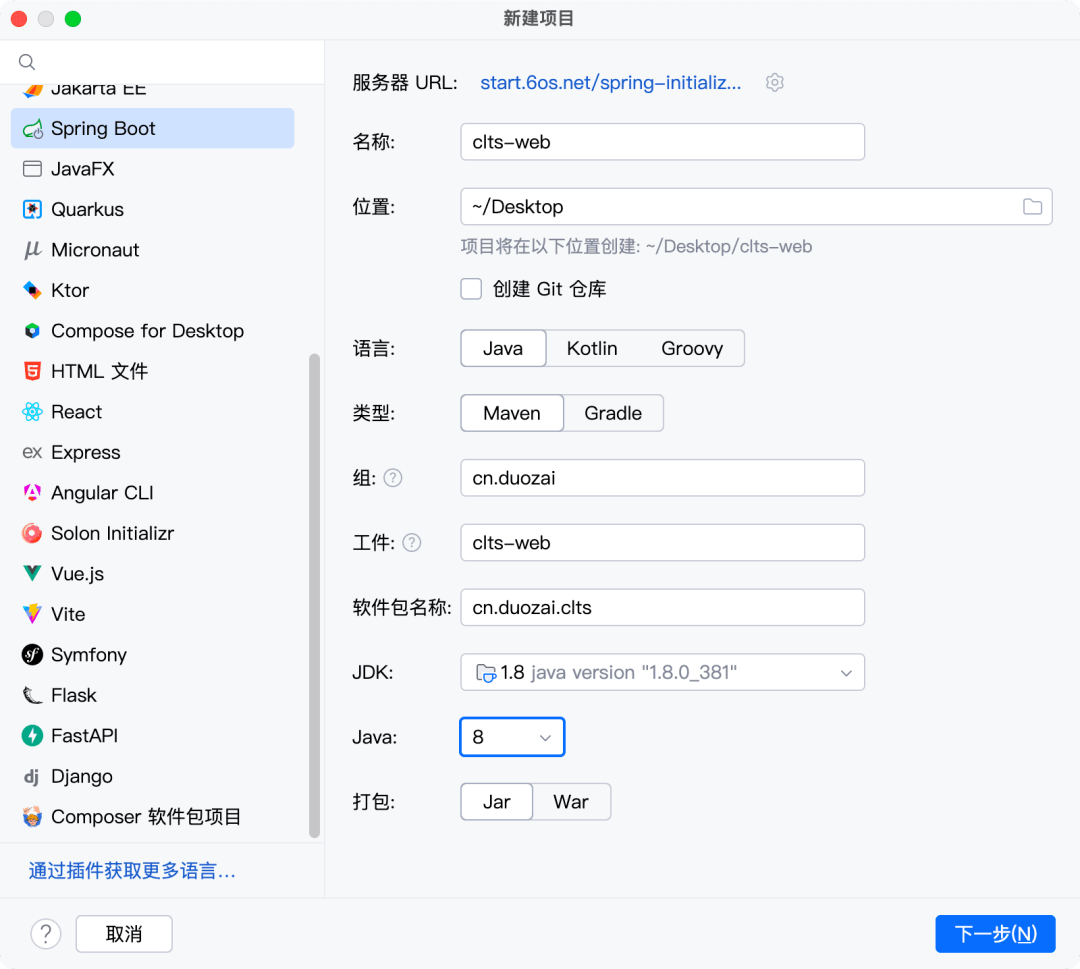The height and width of the screenshot is (969, 1080).
Task: Click the Ktor icon
Action: tap(32, 291)
